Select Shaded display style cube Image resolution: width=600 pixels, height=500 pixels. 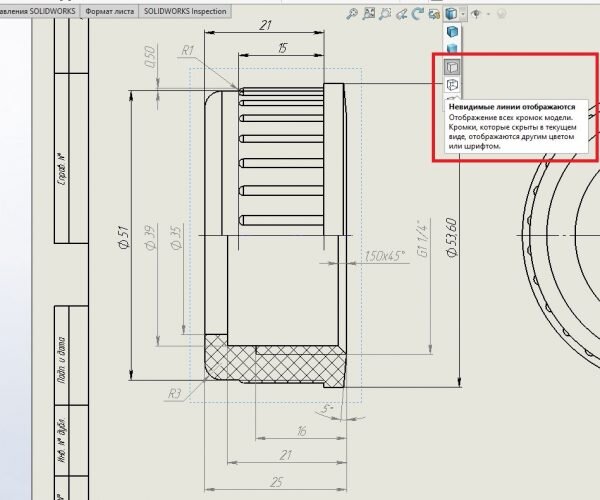point(452,49)
